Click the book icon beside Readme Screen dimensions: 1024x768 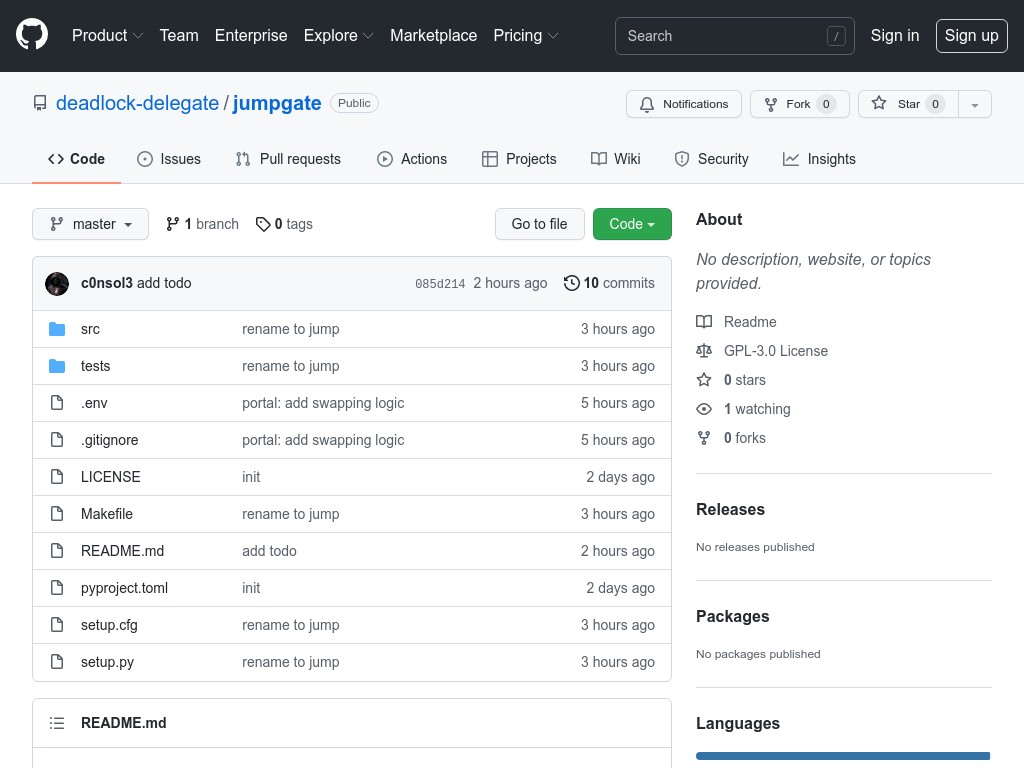[x=704, y=322]
